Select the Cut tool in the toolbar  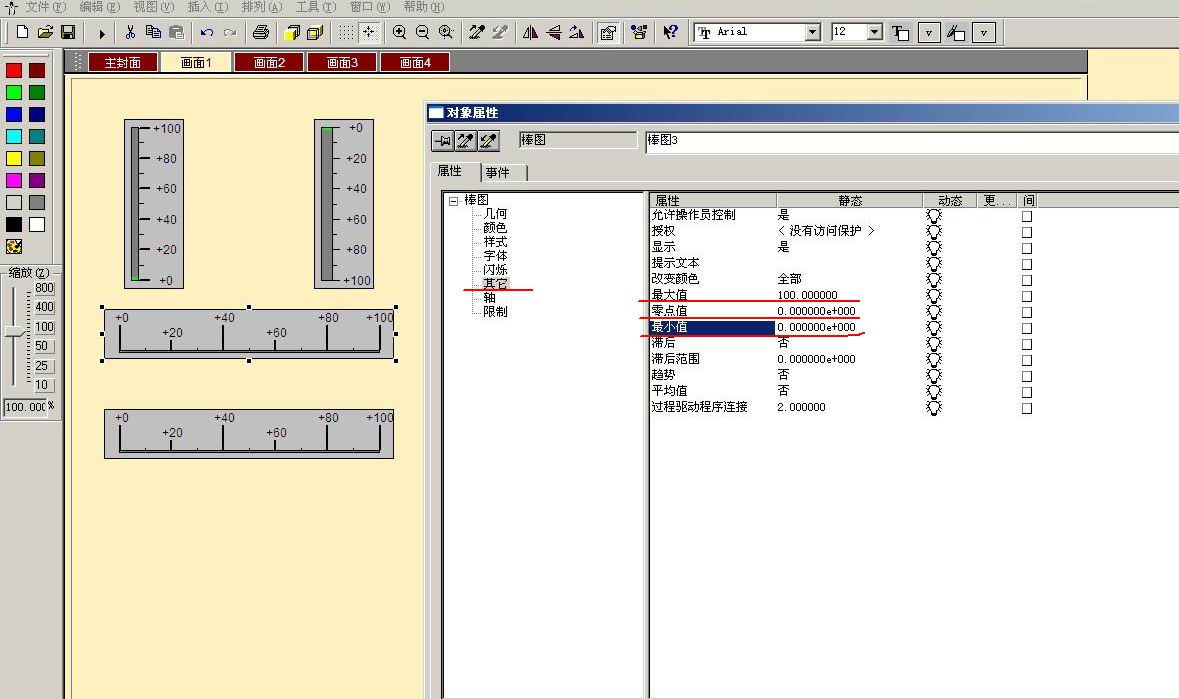pyautogui.click(x=130, y=32)
